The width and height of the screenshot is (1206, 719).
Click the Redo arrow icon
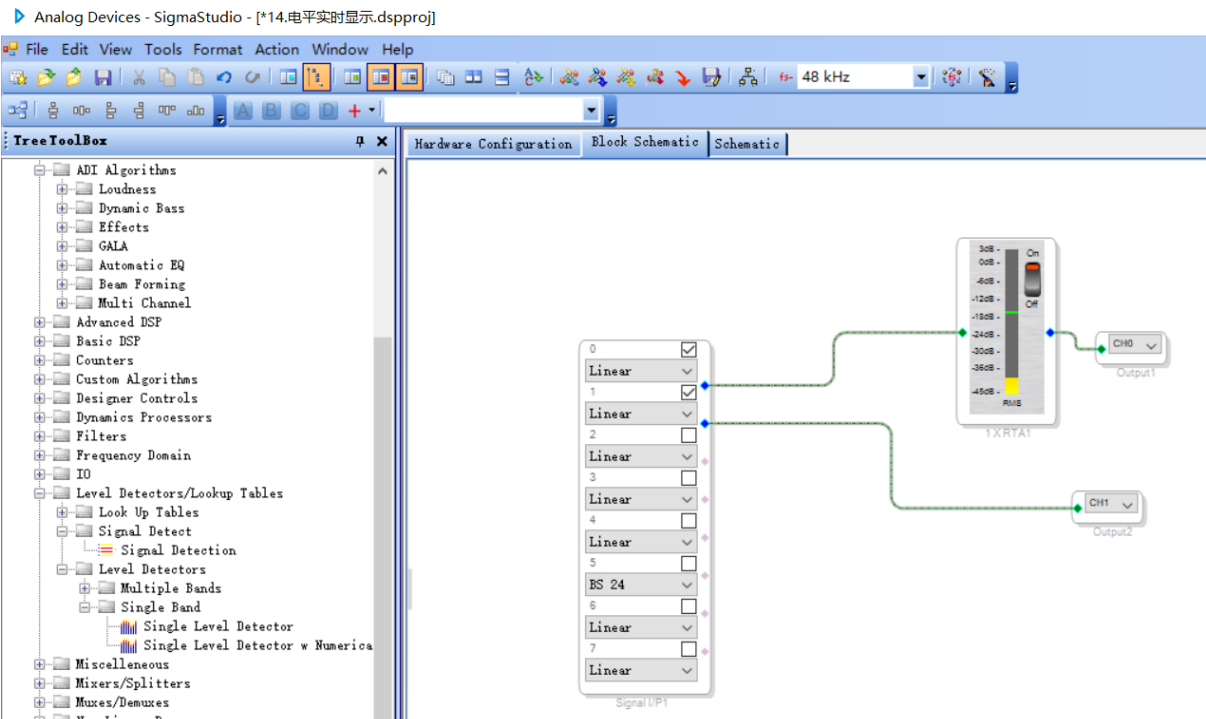pyautogui.click(x=252, y=77)
